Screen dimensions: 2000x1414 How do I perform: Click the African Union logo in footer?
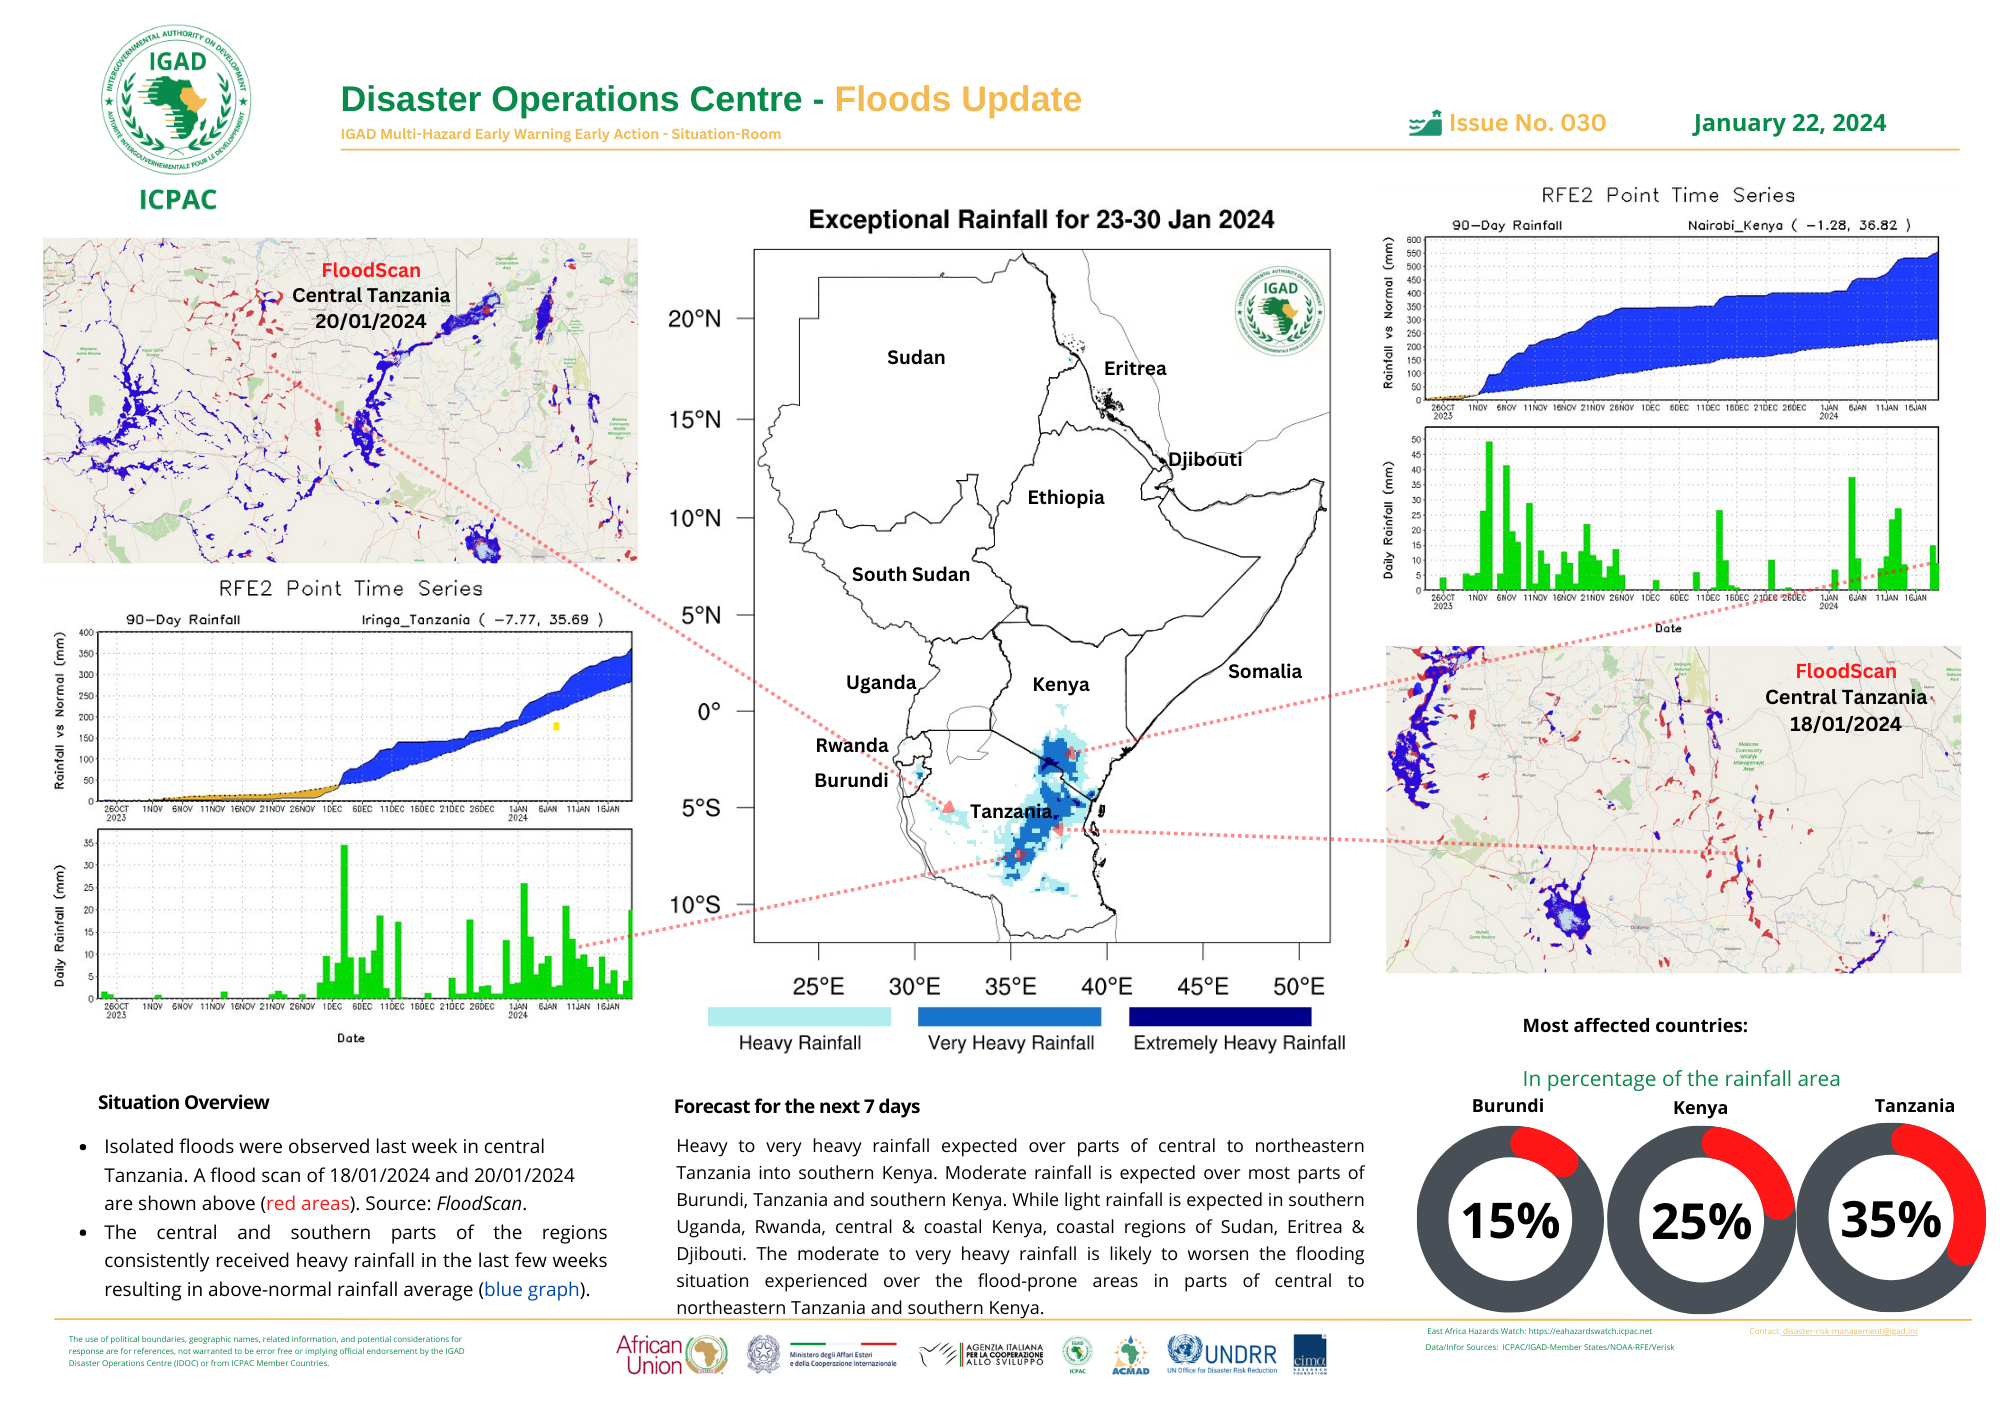point(671,1355)
